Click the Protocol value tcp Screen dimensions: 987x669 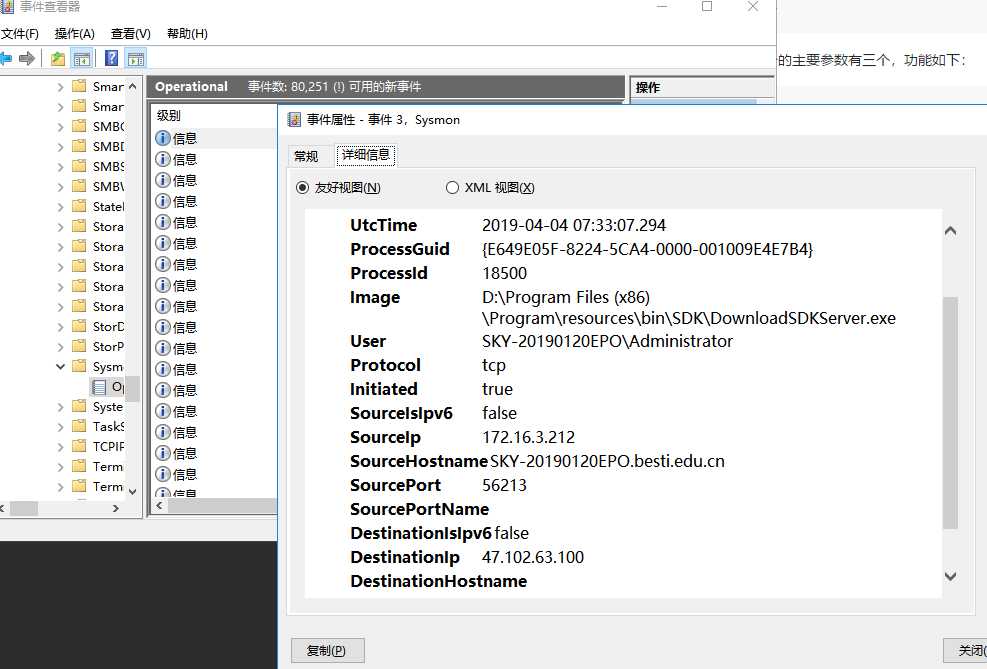(494, 365)
